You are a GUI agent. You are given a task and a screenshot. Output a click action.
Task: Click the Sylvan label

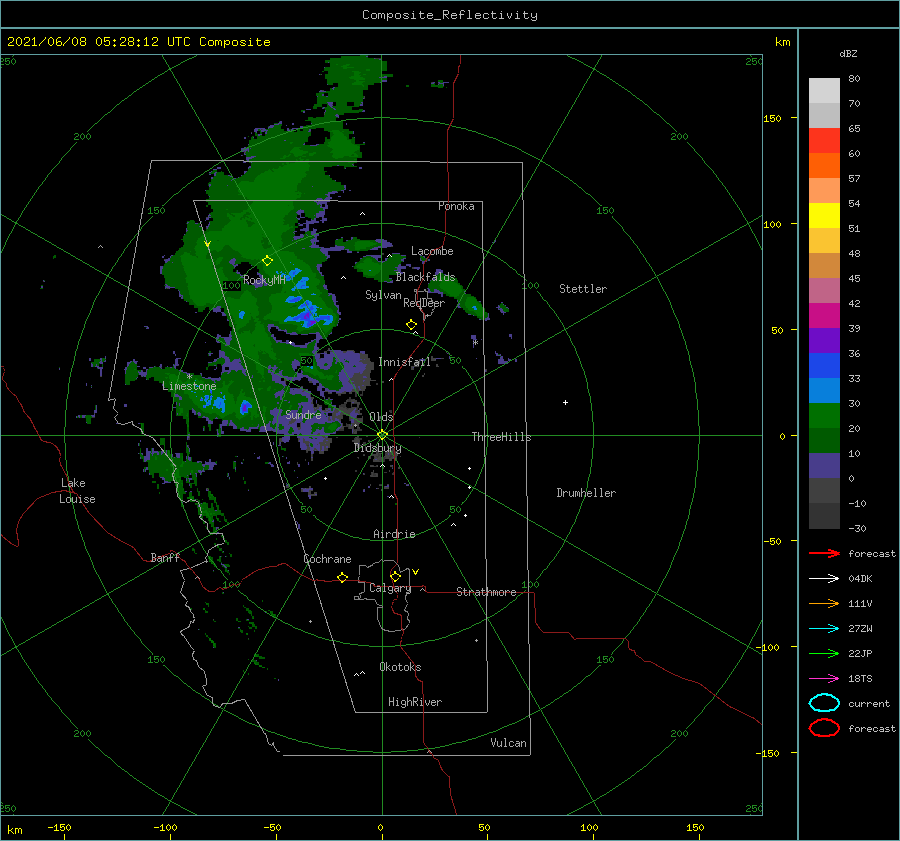pos(383,295)
